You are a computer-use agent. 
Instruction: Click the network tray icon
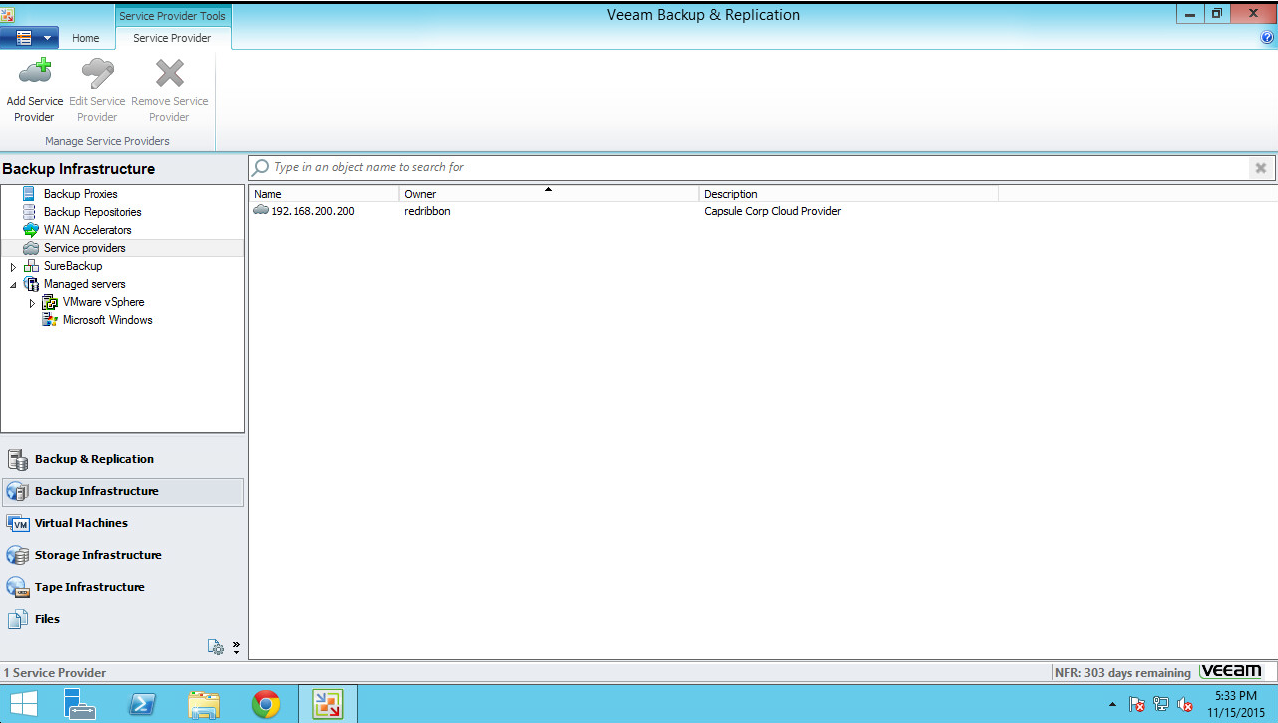1161,704
